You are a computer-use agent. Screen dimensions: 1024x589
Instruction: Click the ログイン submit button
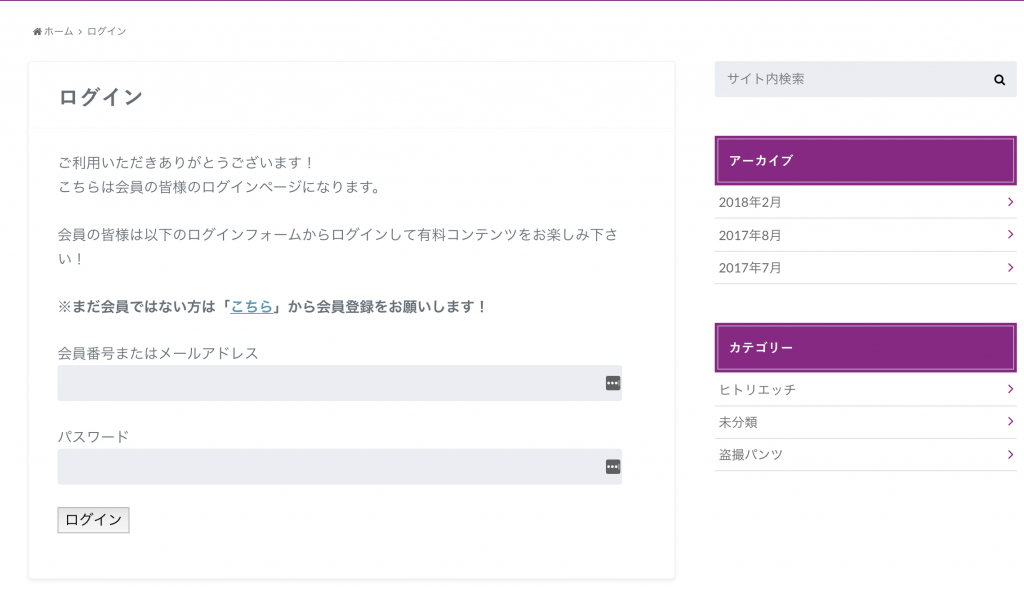coord(93,520)
